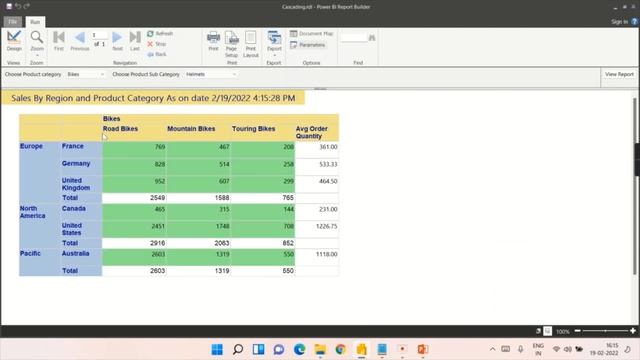Go to Previous page
The image size is (640, 360).
80,41
